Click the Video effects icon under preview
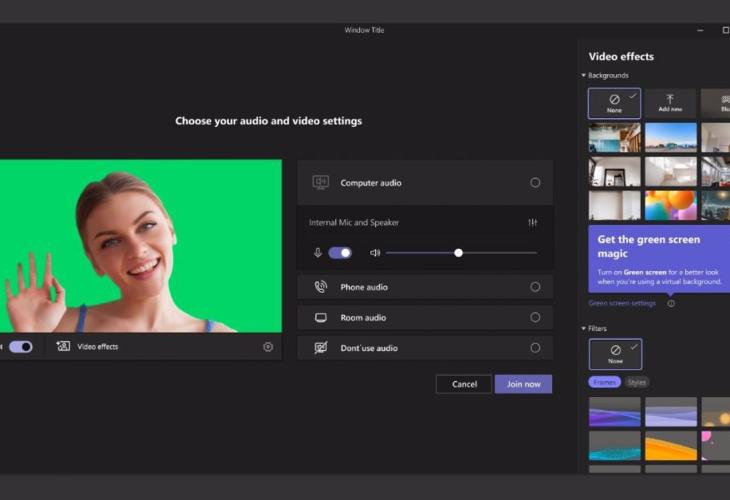This screenshot has width=730, height=500. click(63, 346)
